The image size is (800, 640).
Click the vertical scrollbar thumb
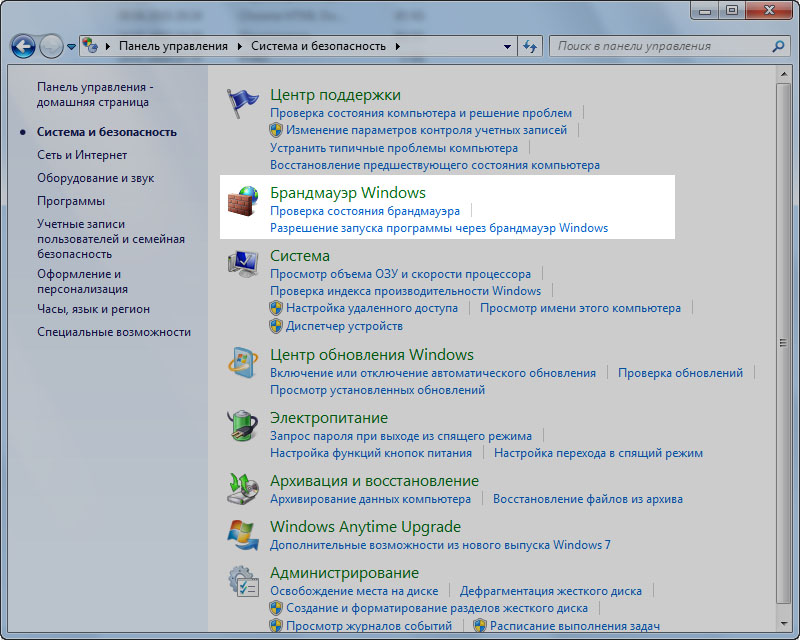(x=783, y=343)
